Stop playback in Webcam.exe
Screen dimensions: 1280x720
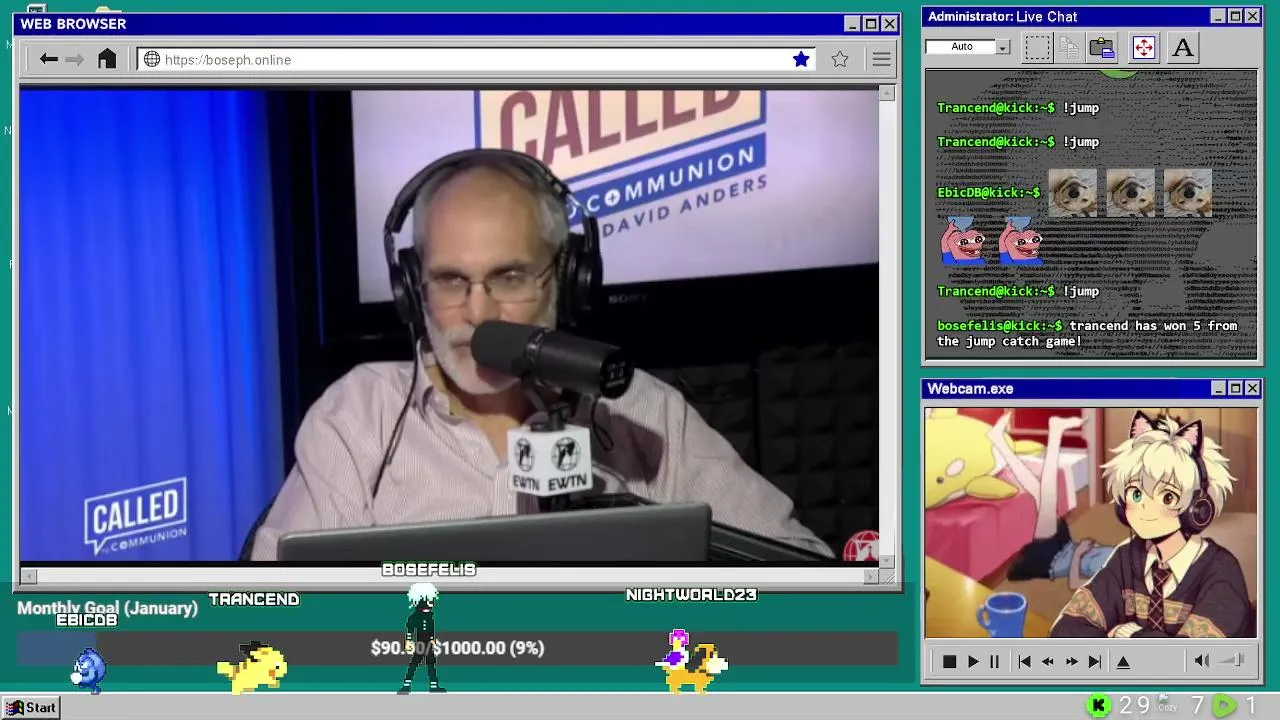tap(949, 661)
